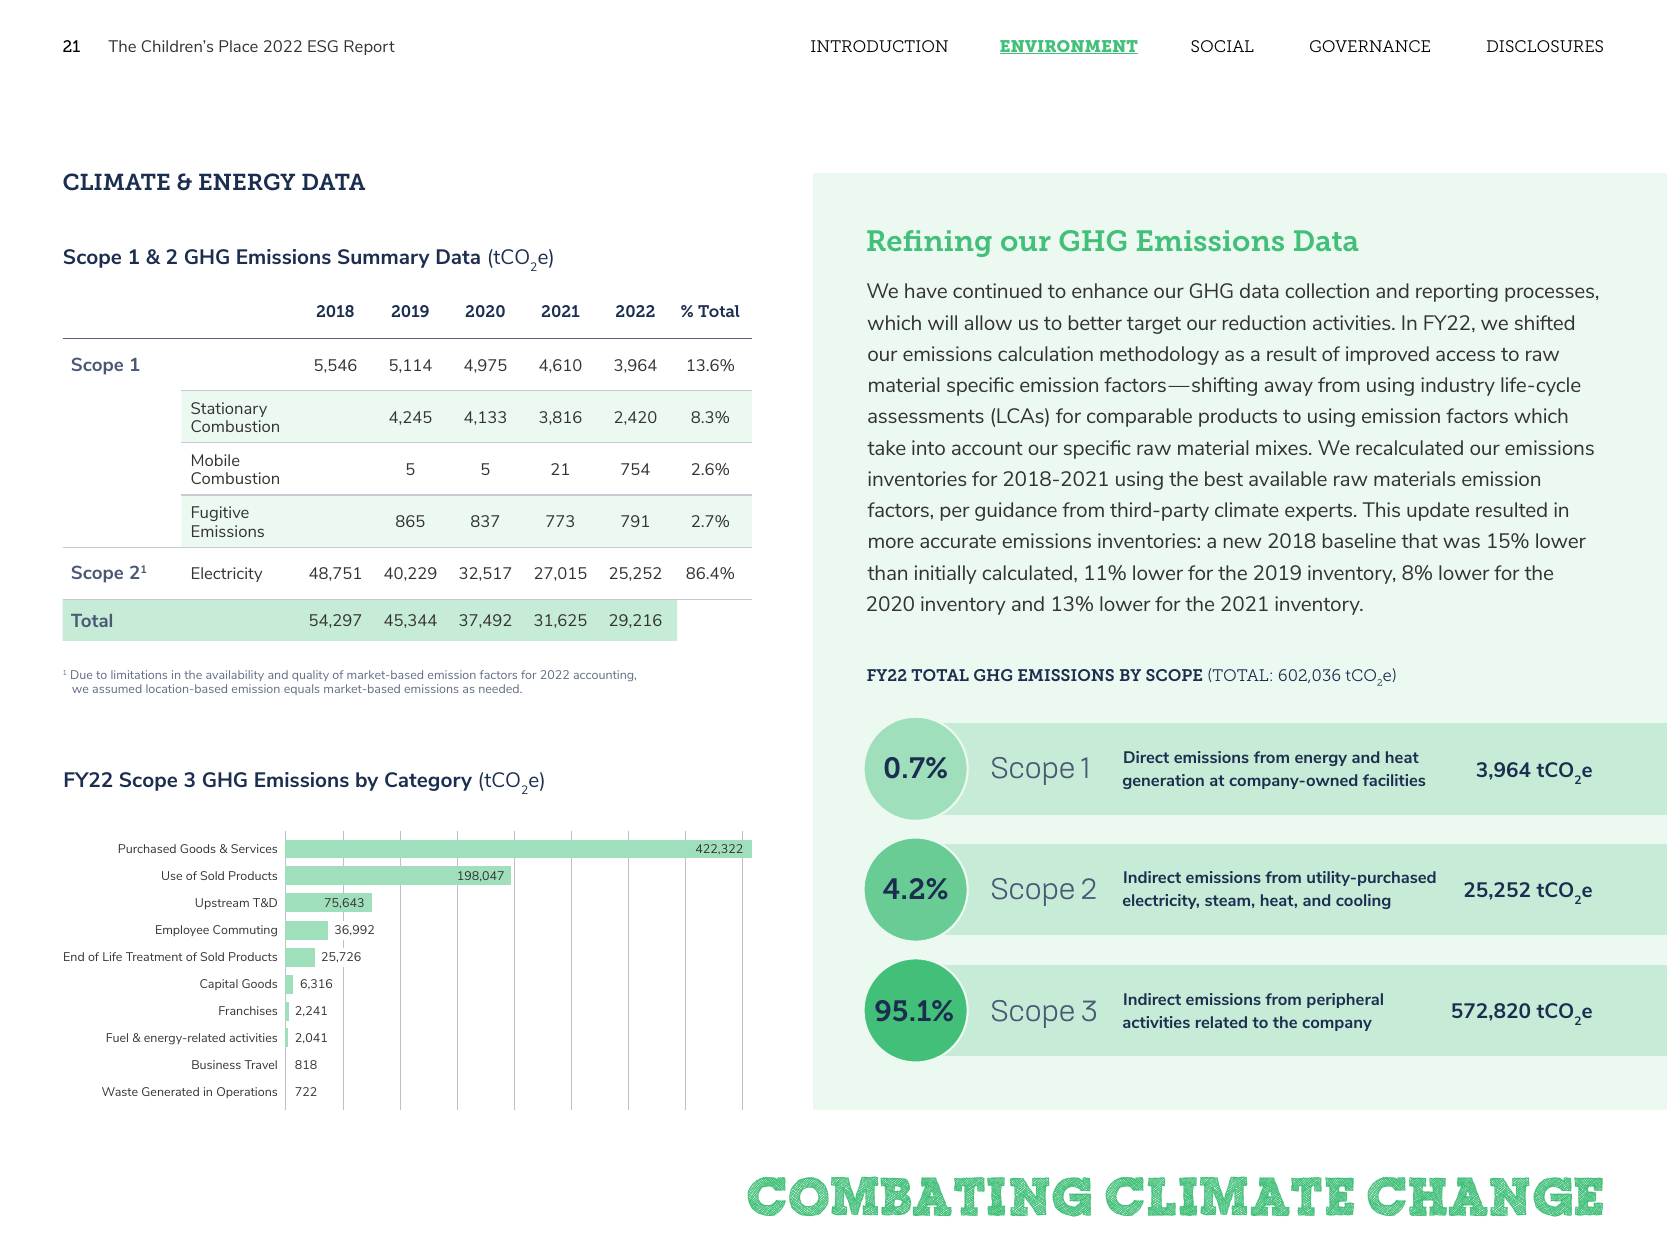Viewport: 1667px width, 1250px height.
Task: Click Waste Generated in Operations label
Action: point(189,1092)
